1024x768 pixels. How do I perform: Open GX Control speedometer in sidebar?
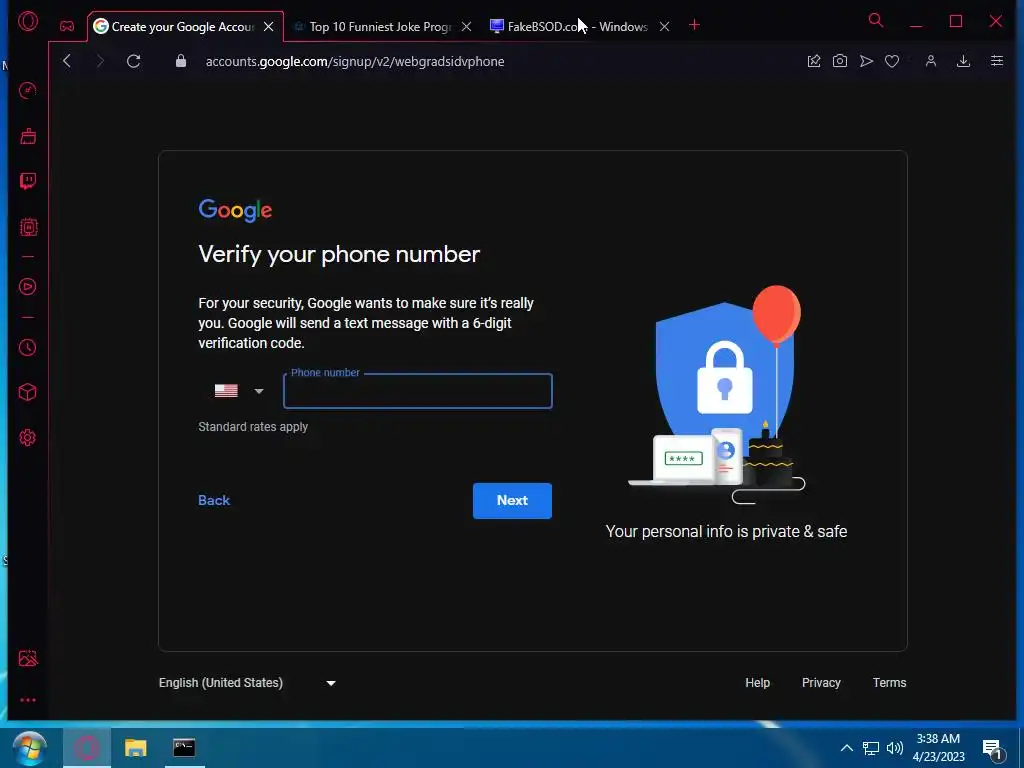(27, 91)
